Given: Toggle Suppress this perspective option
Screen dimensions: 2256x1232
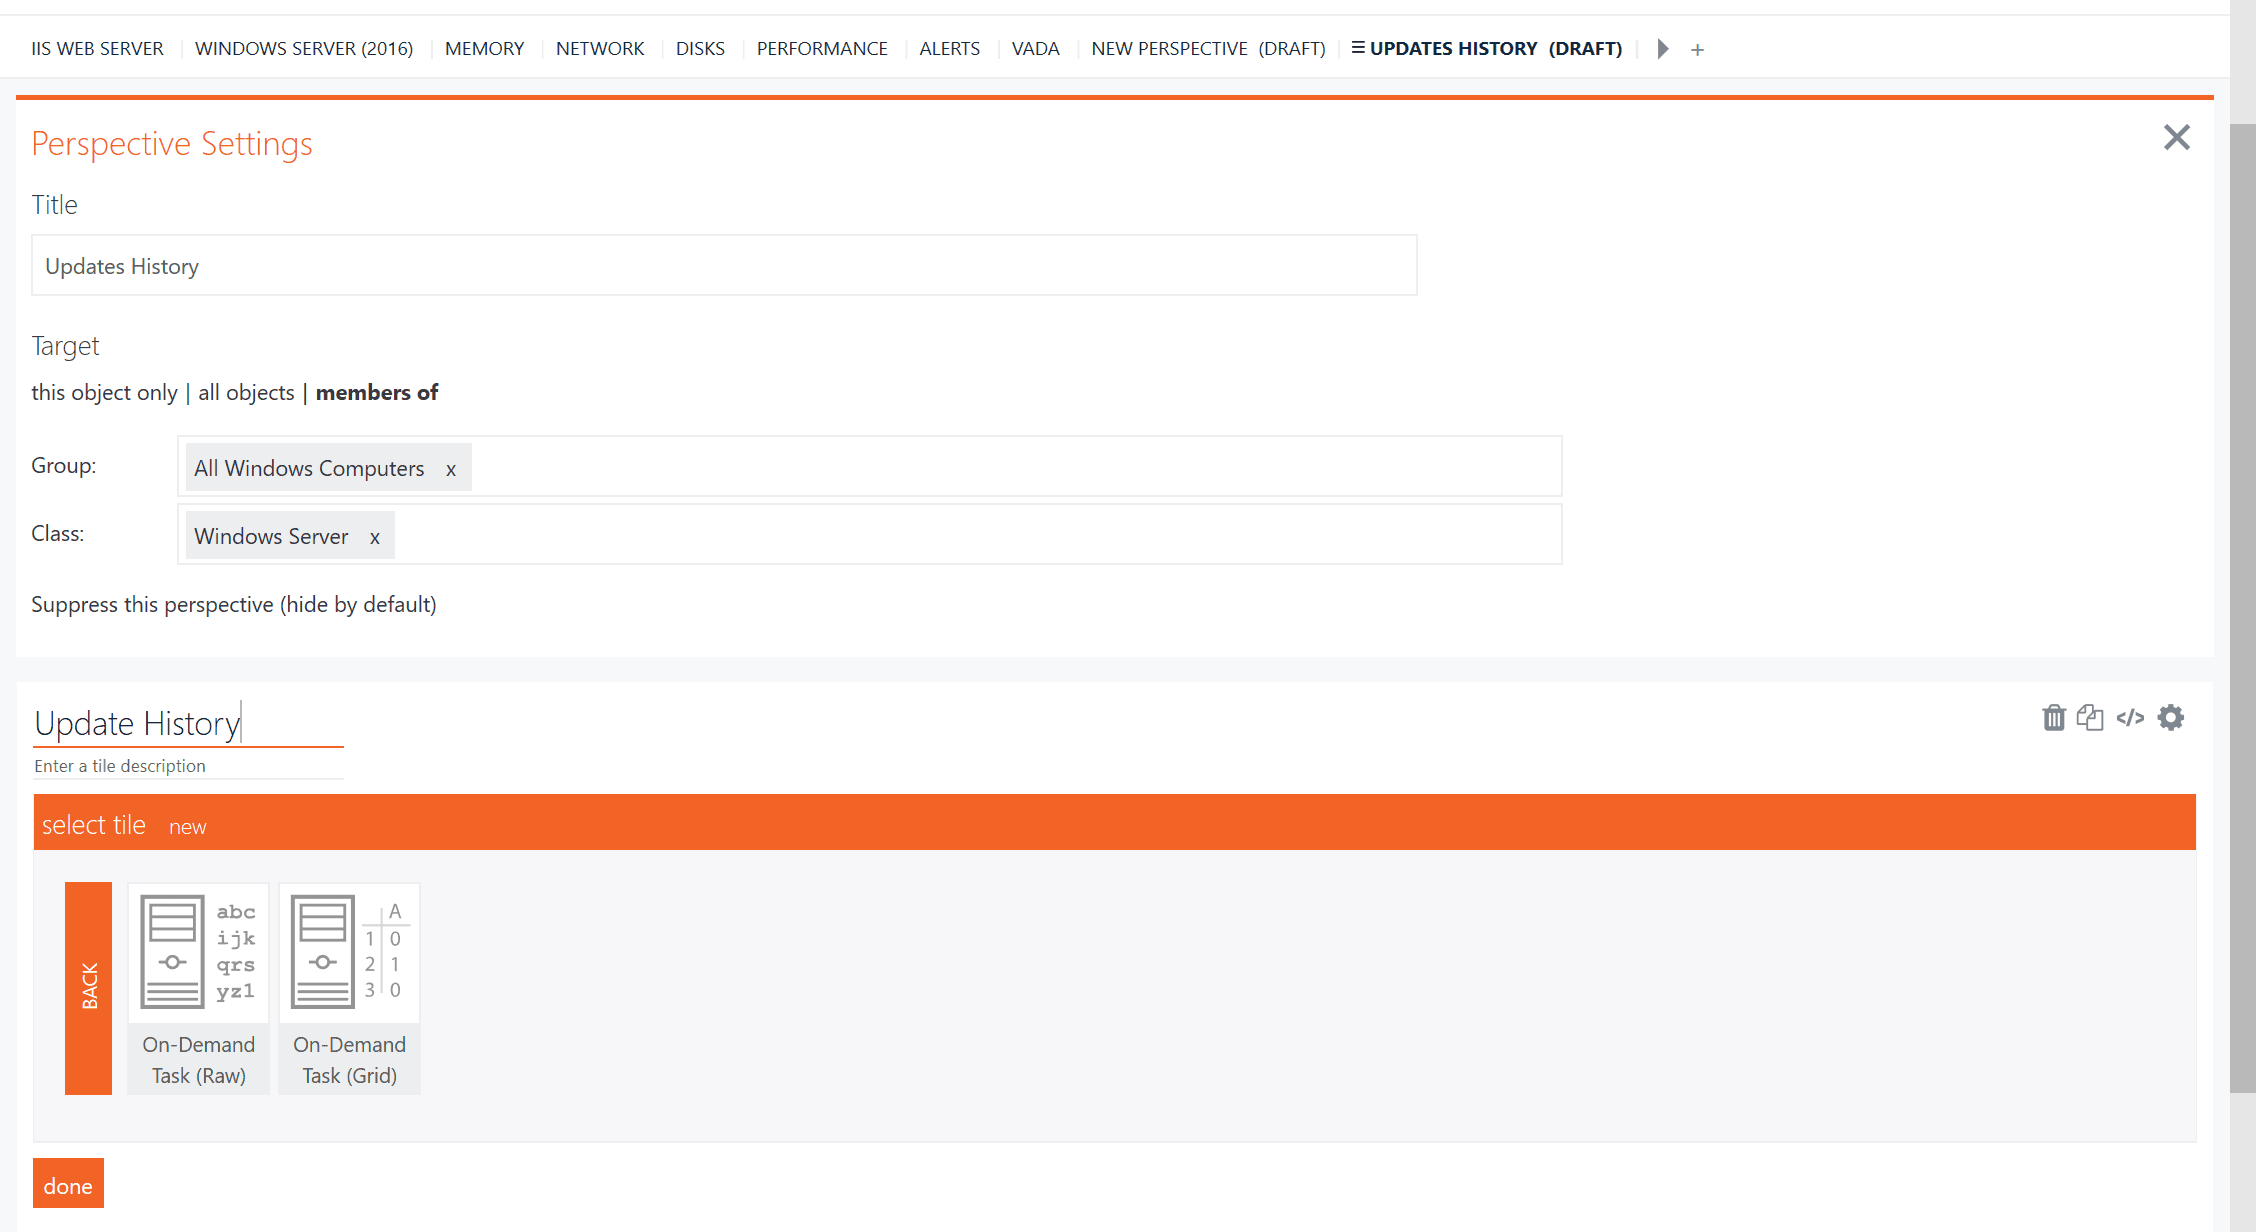Looking at the screenshot, I should click(233, 604).
